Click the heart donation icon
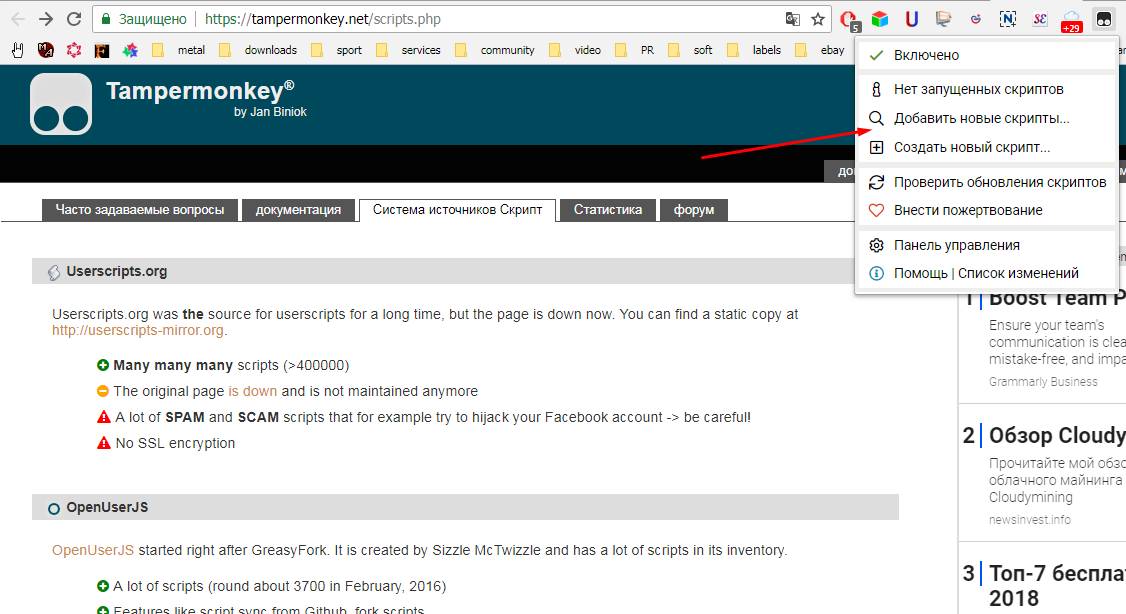This screenshot has height=614, width=1126. [876, 210]
